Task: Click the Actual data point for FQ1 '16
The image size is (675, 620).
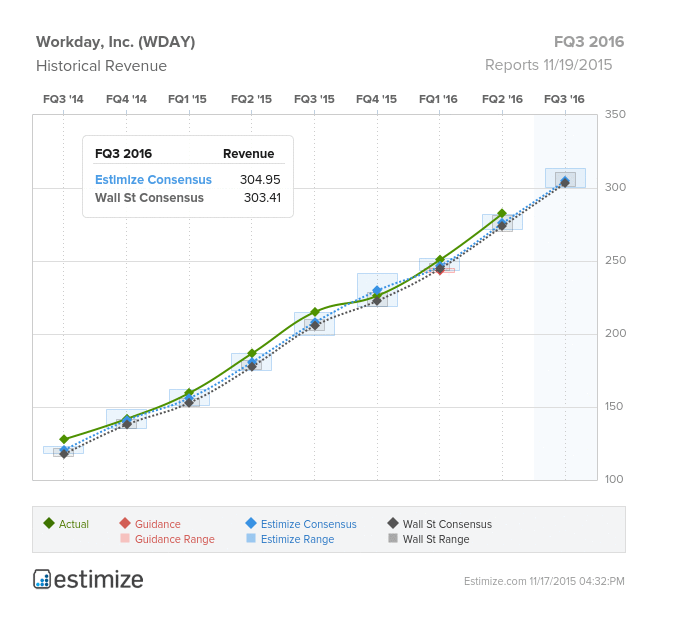Action: [440, 260]
